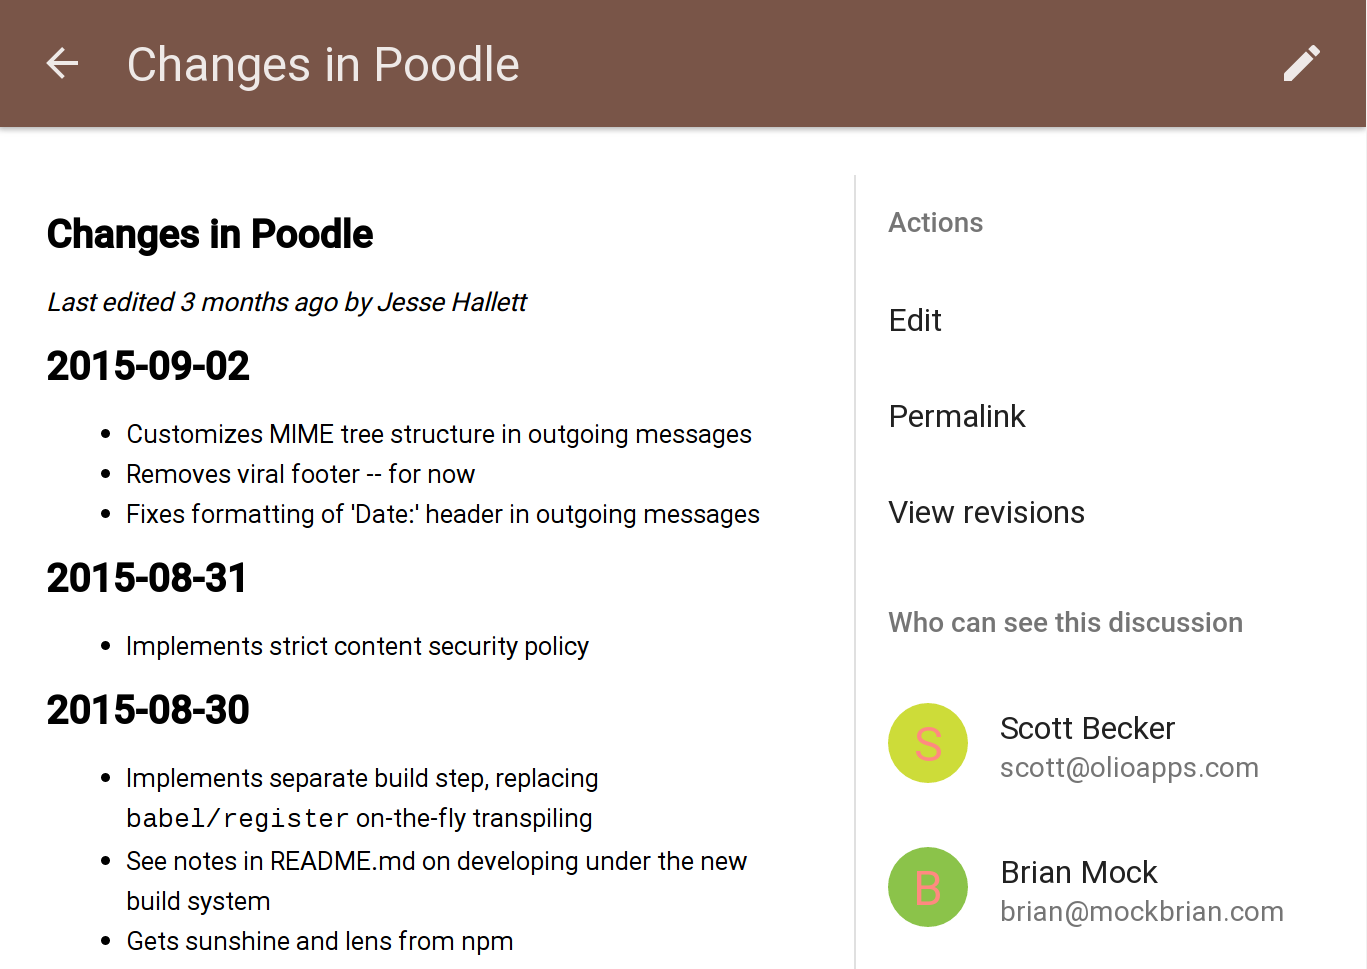1367x969 pixels.
Task: Click the pencil edit icon in header
Action: coord(1302,64)
